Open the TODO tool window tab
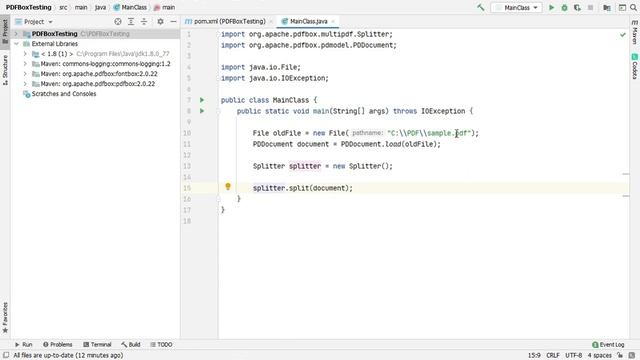 (x=161, y=344)
